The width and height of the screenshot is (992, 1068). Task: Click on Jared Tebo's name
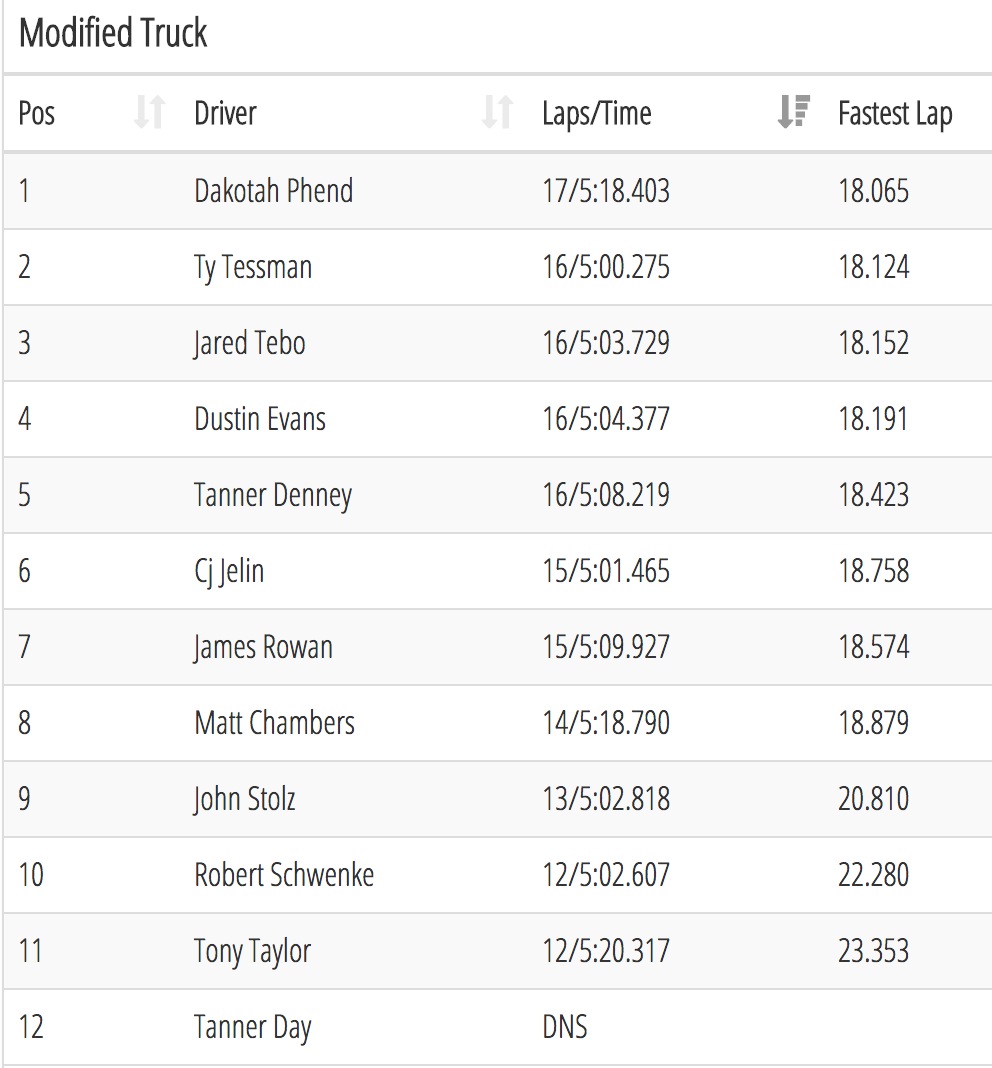[249, 343]
